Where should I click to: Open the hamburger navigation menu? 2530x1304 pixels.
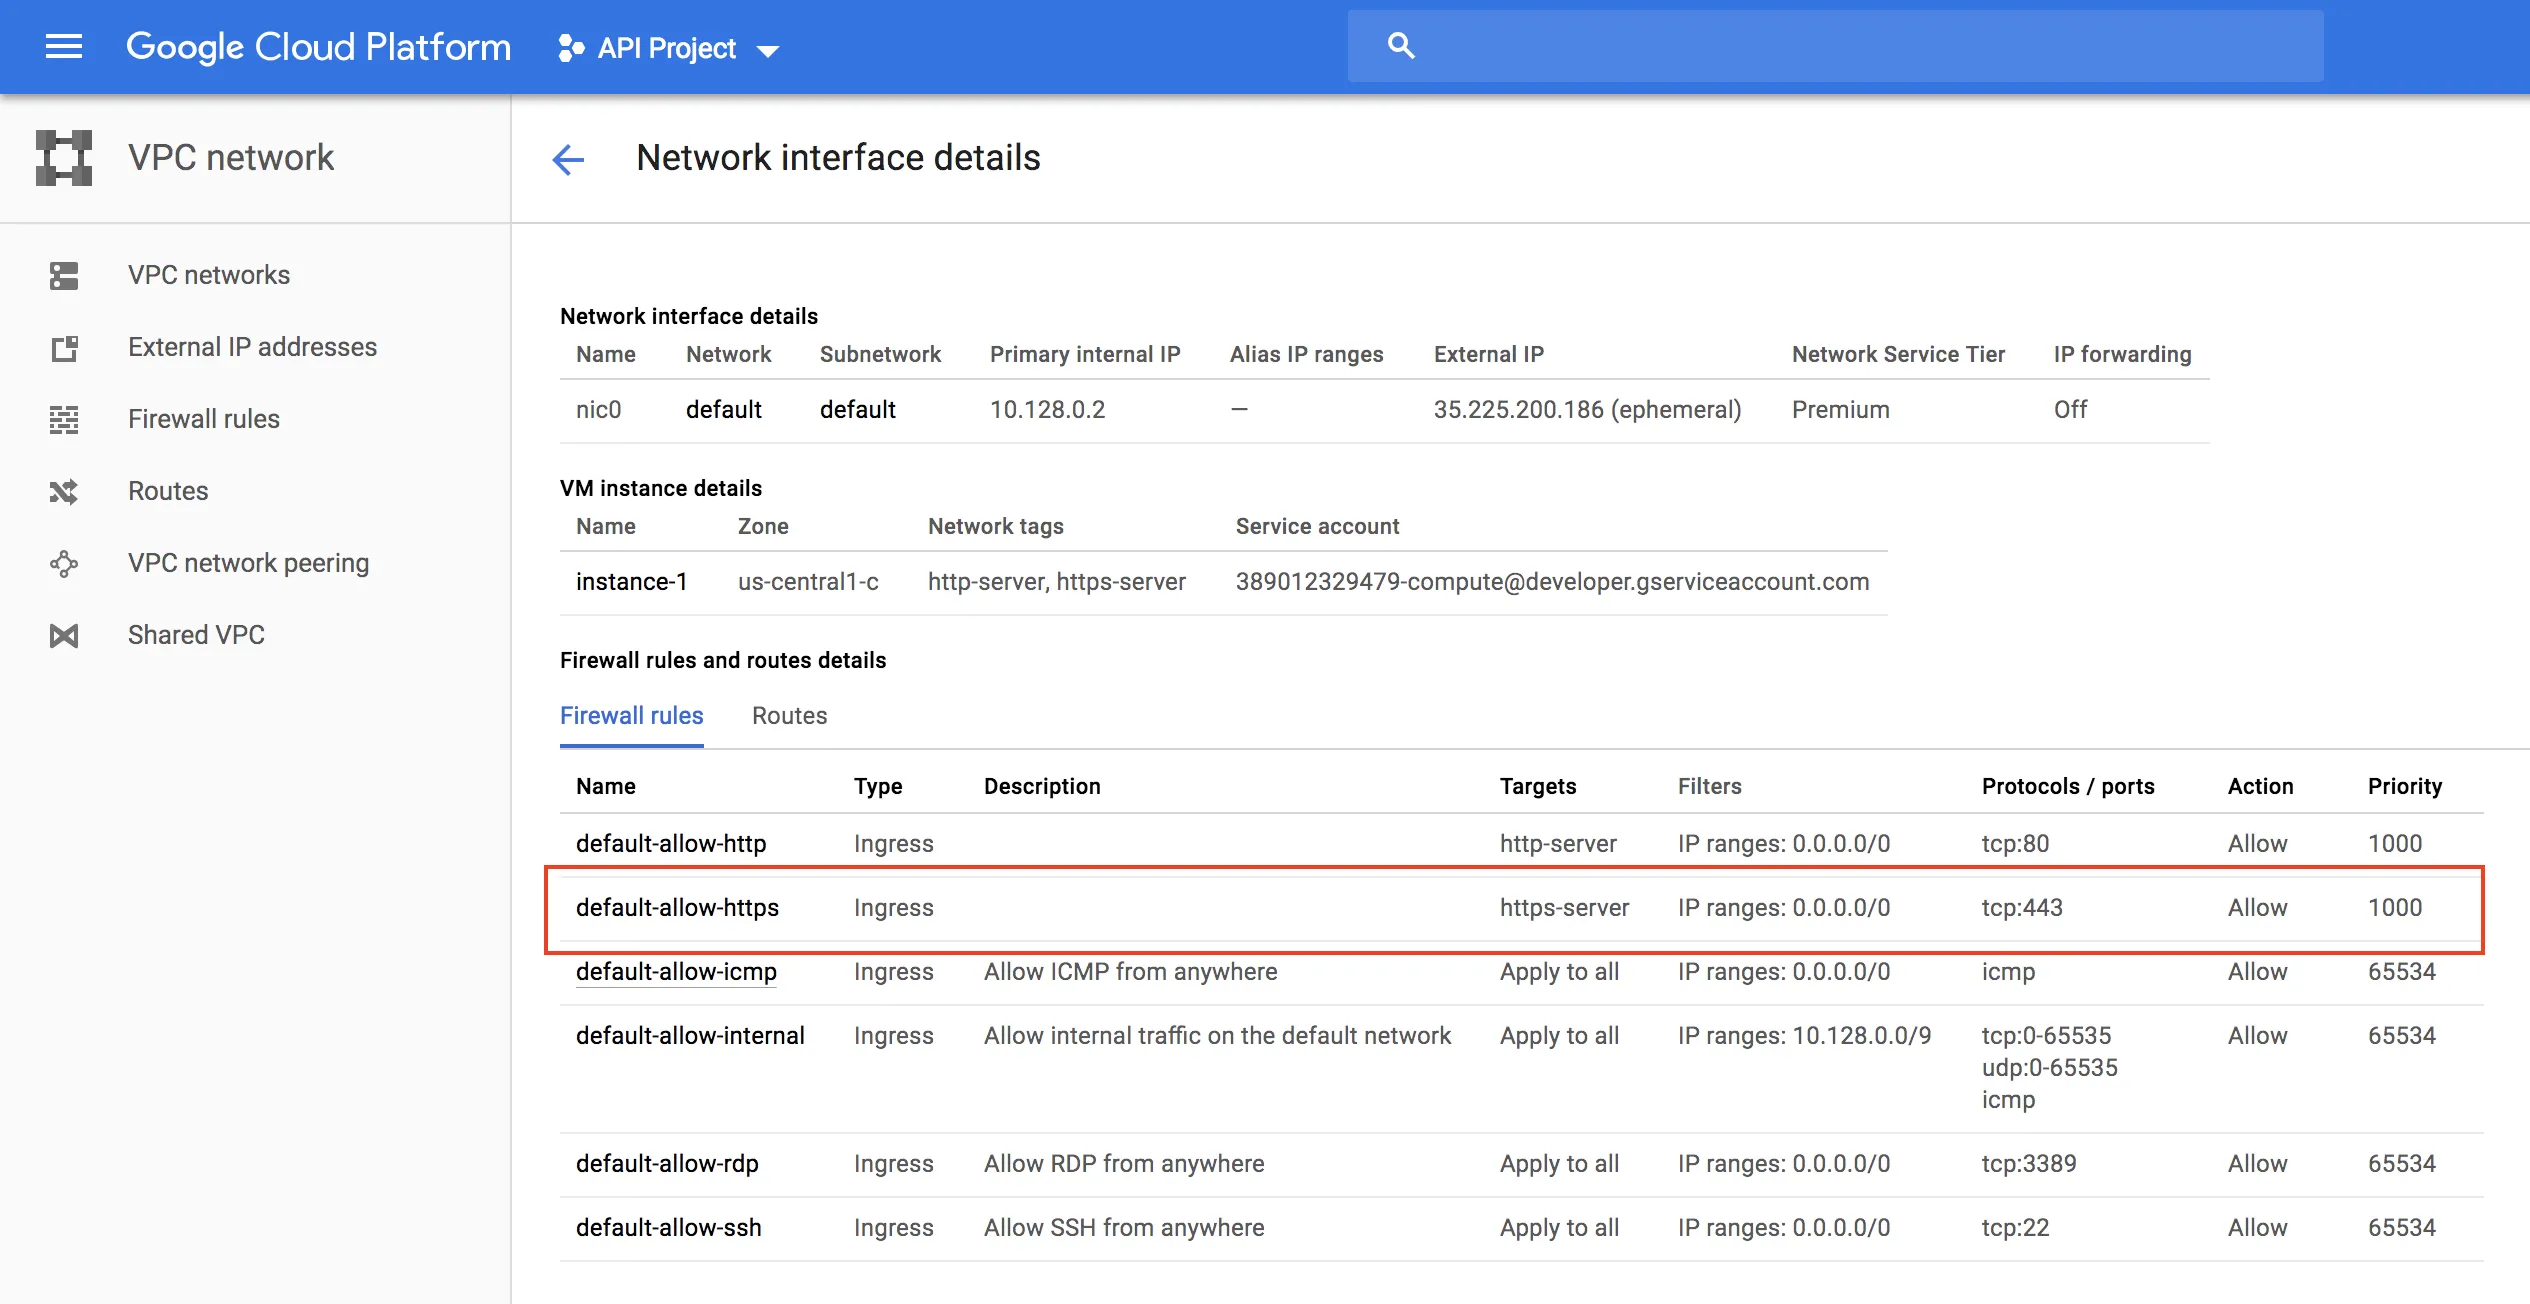[x=64, y=47]
